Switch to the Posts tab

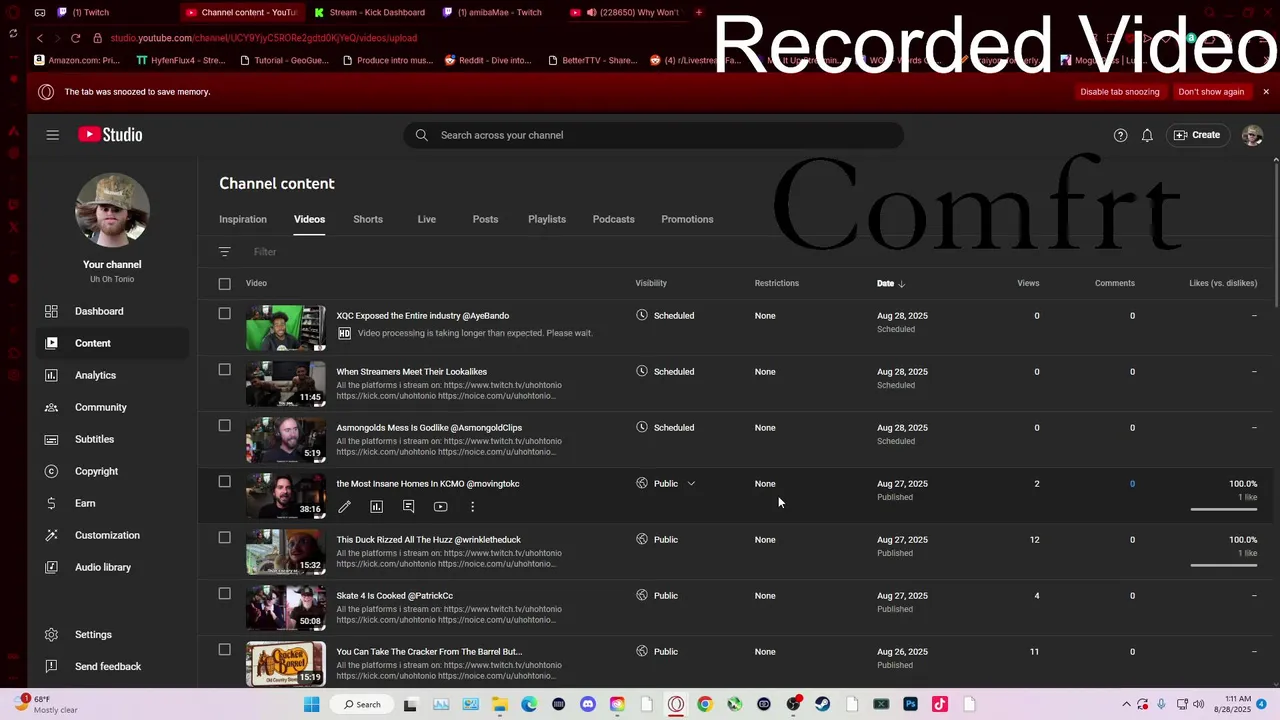(x=485, y=219)
